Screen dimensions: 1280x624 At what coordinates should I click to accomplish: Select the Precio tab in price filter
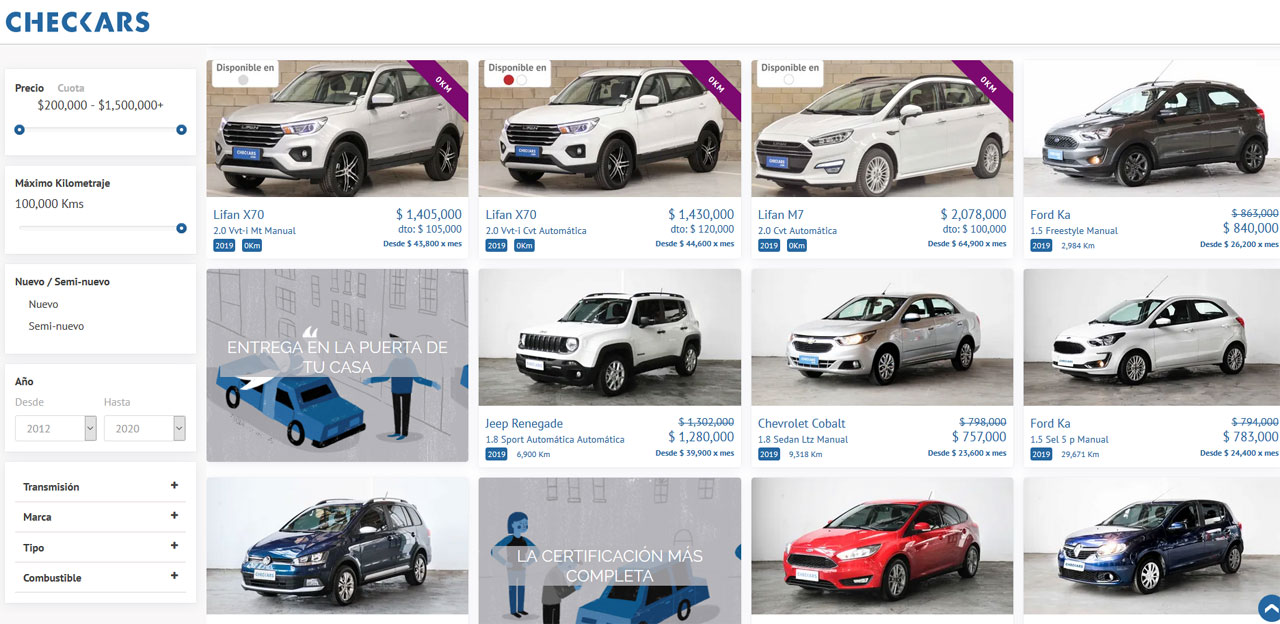29,88
